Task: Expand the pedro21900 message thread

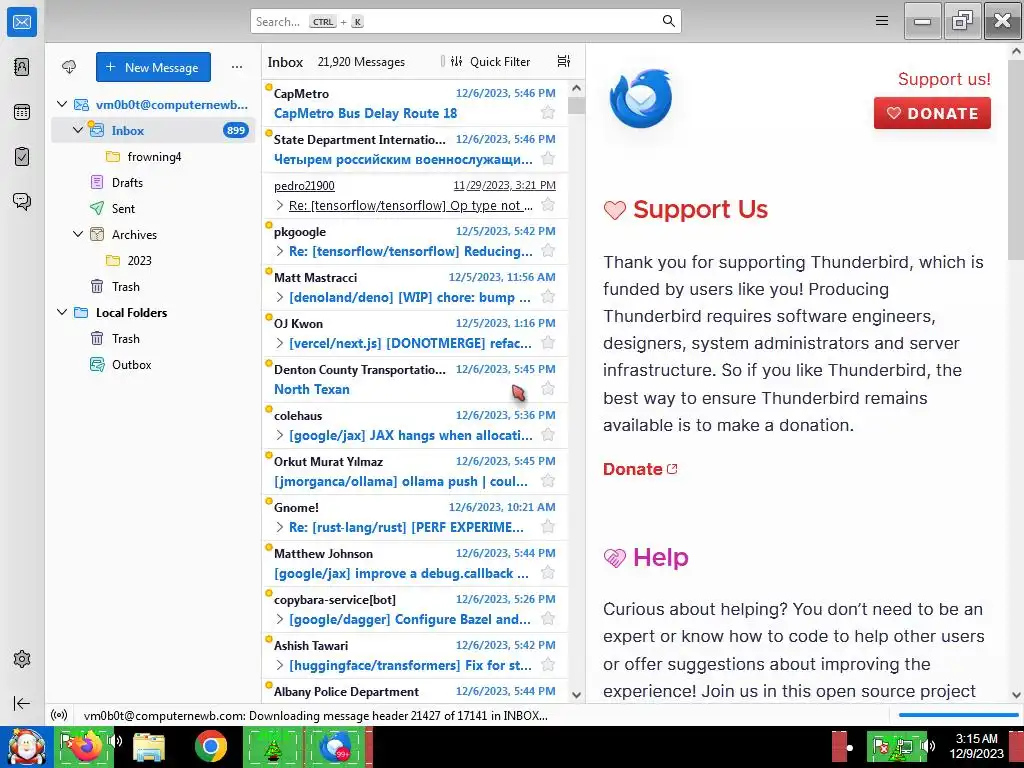Action: tap(280, 205)
